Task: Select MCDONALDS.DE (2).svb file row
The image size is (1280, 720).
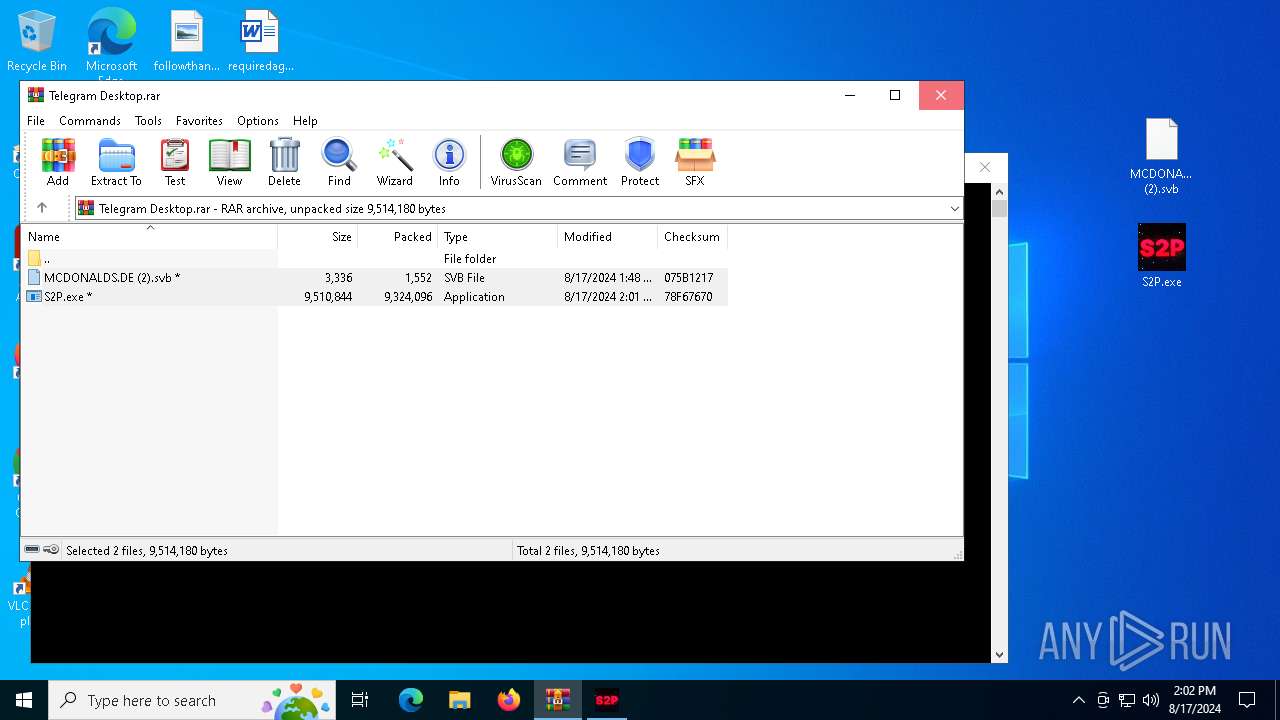Action: point(374,277)
